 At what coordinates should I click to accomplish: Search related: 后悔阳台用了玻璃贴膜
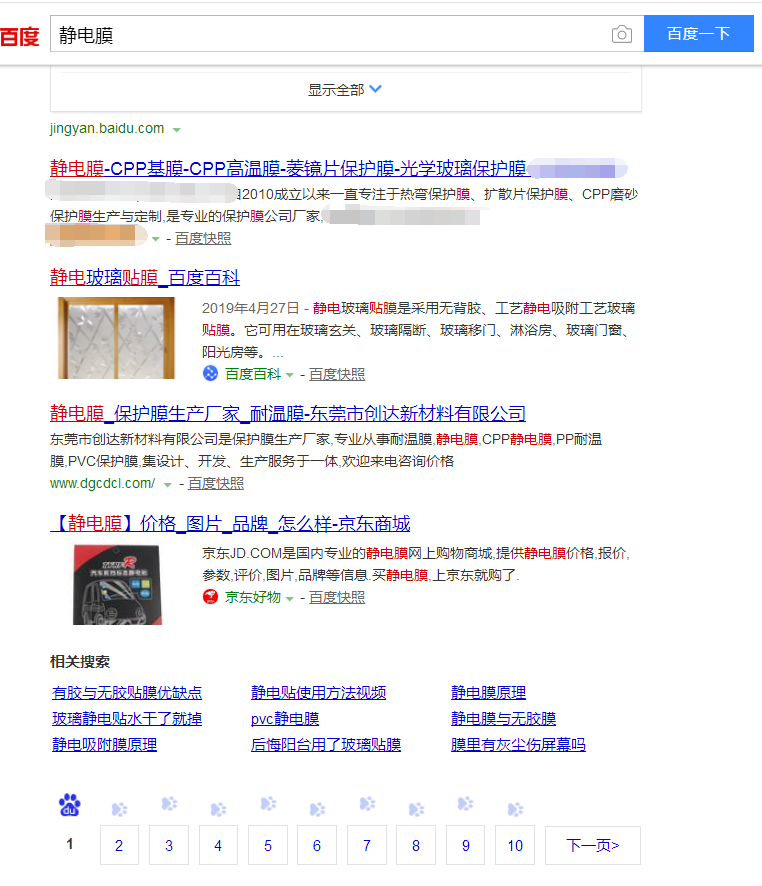(326, 745)
